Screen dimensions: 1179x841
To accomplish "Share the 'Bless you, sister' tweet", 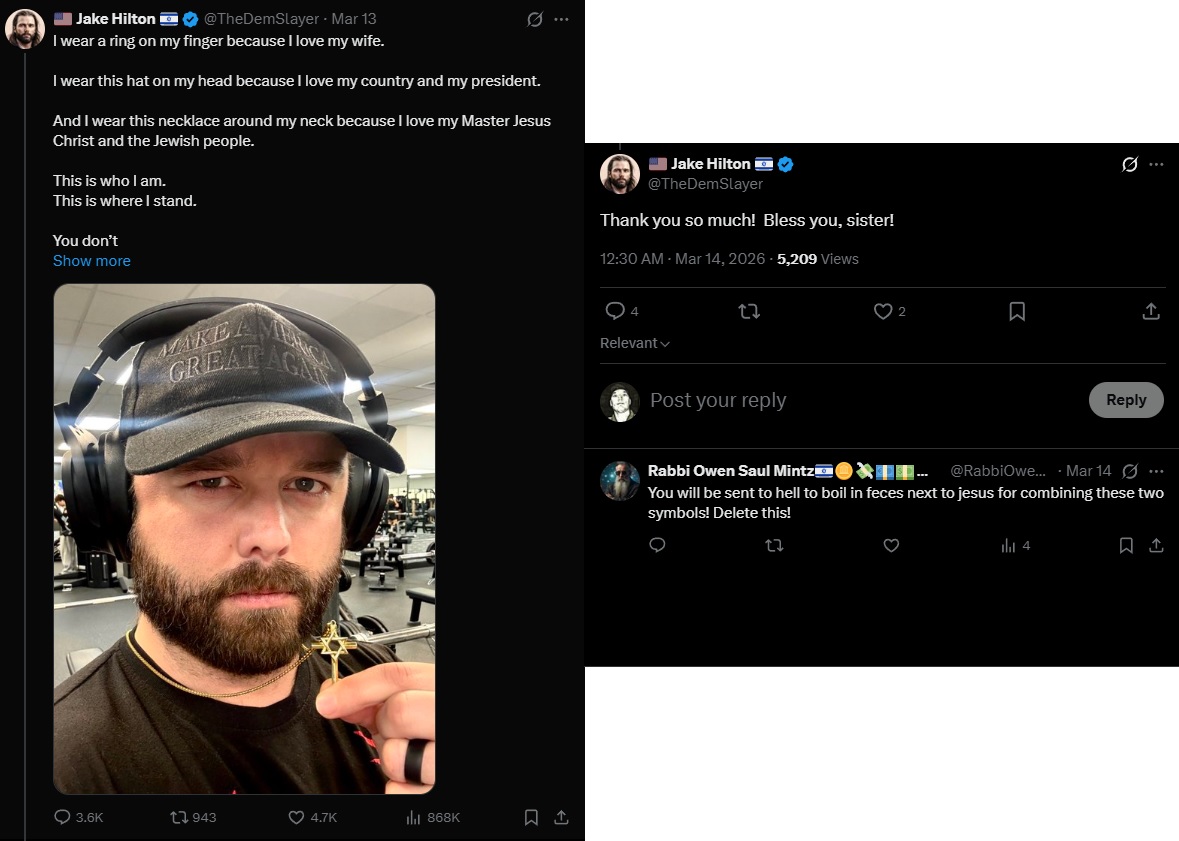I will tap(1151, 311).
